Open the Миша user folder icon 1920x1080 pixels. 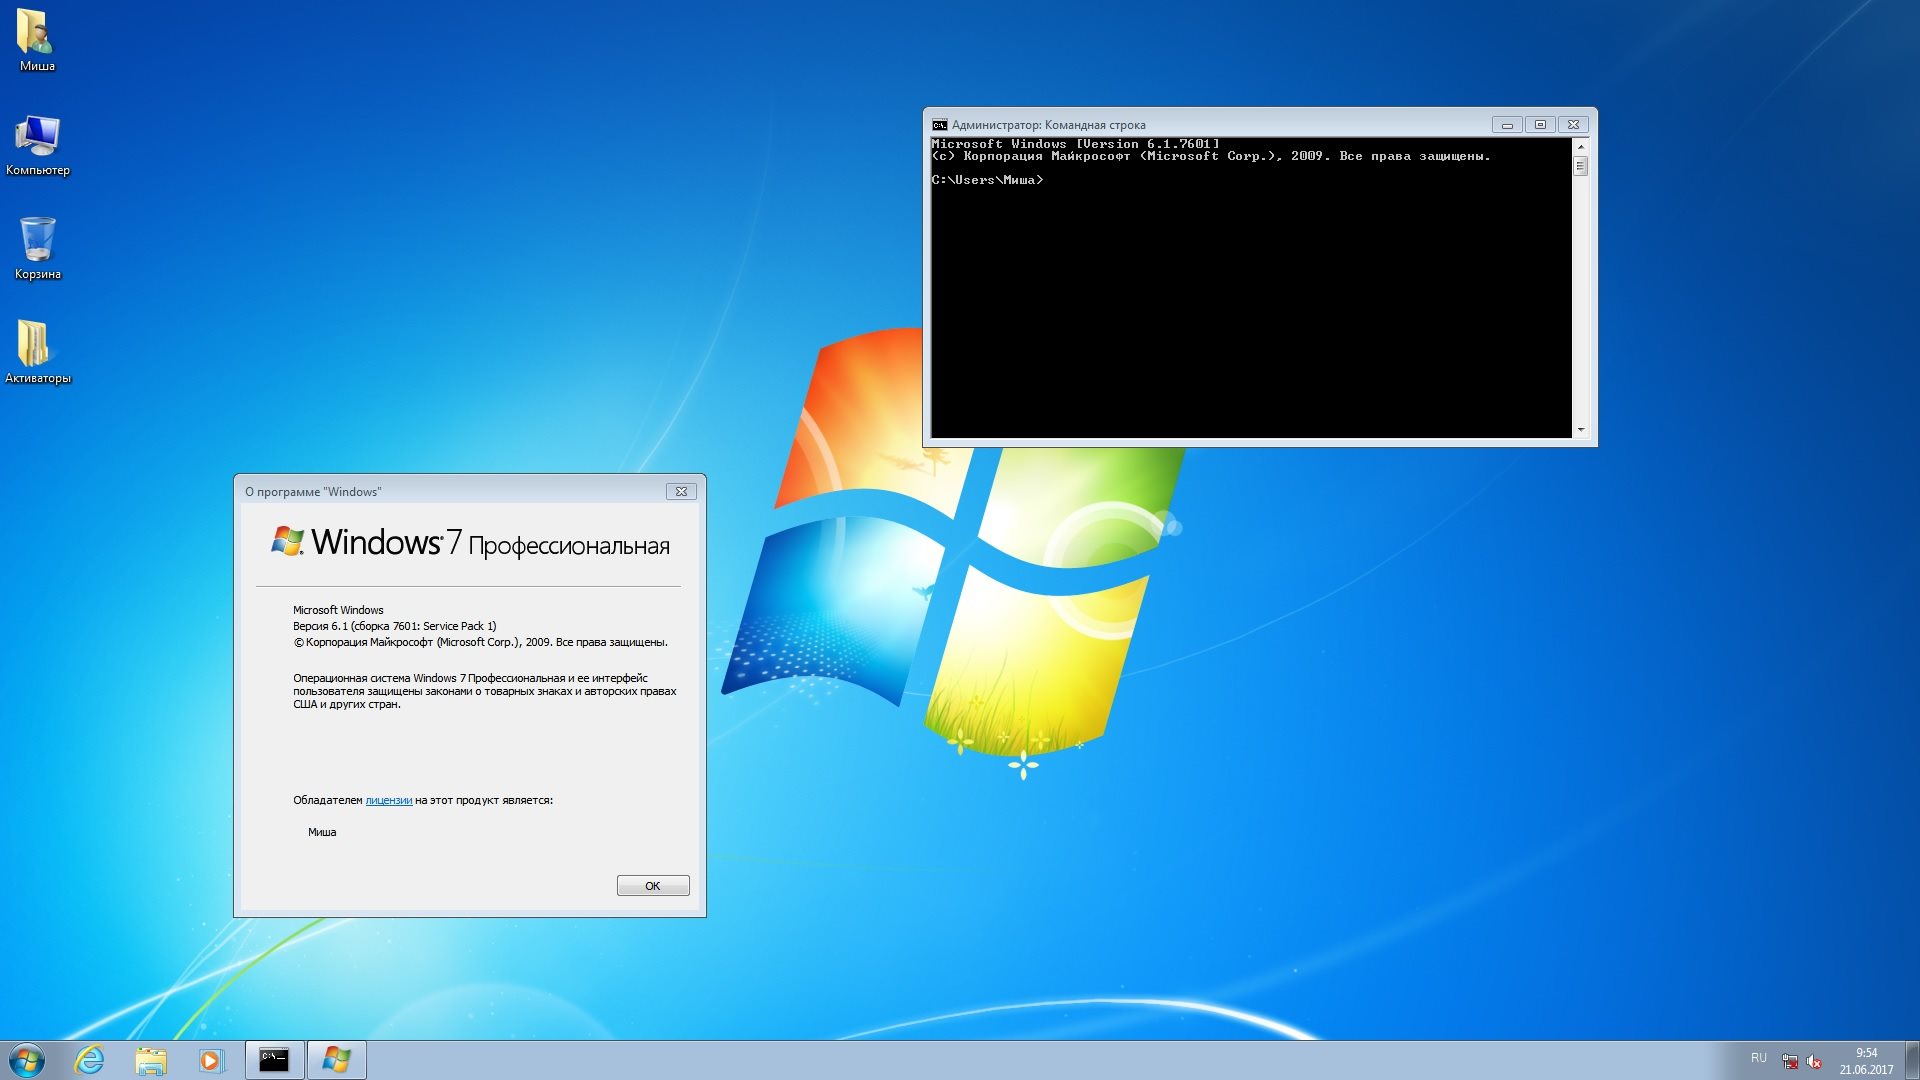pos(37,40)
